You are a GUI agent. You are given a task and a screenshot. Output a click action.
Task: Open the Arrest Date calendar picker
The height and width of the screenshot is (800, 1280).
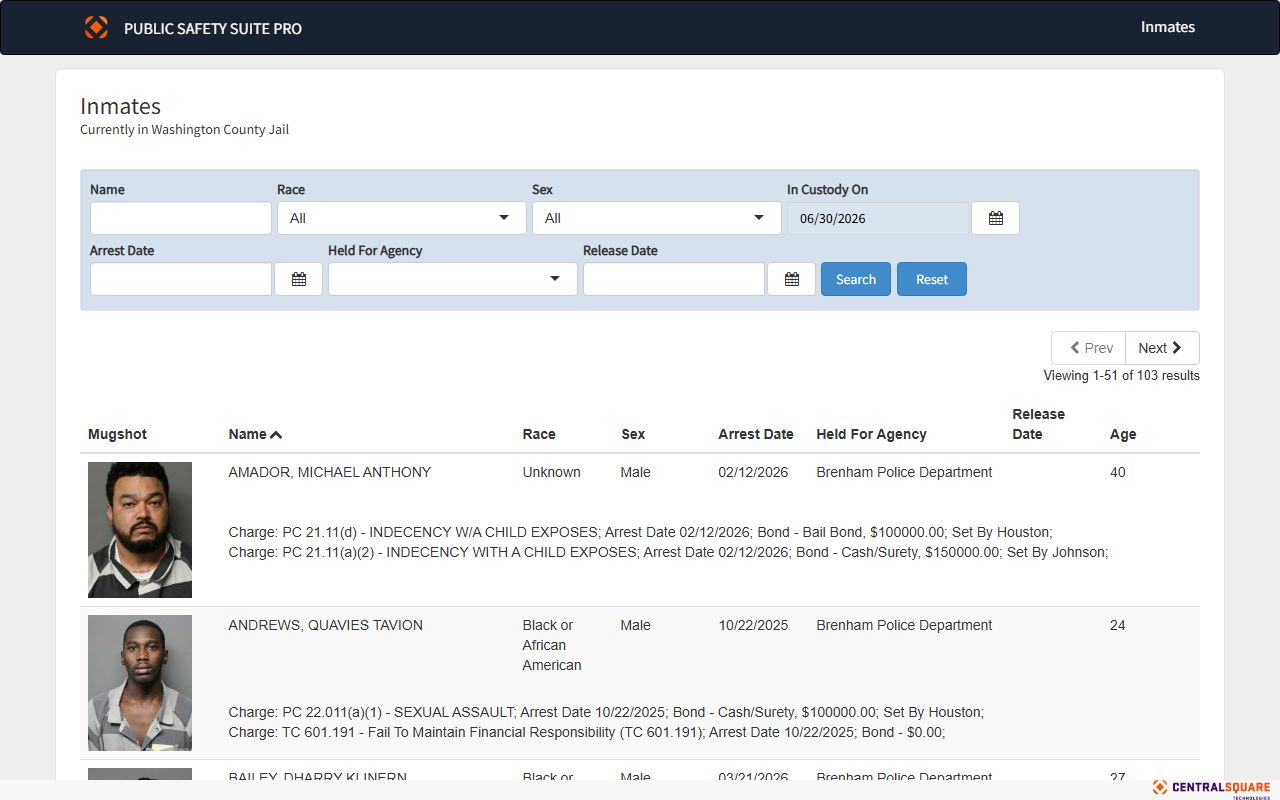click(298, 279)
